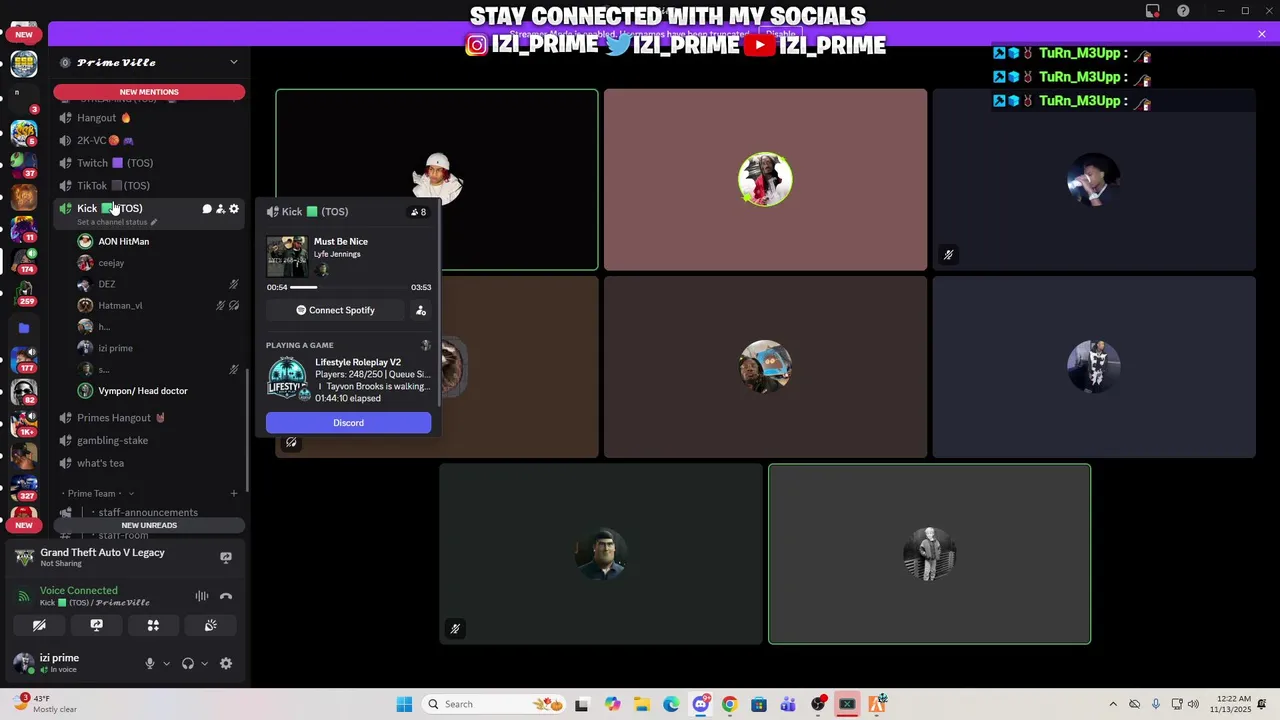1280x720 pixels.
Task: Join the TikTok (TOS) voice channel
Action: tap(148, 186)
